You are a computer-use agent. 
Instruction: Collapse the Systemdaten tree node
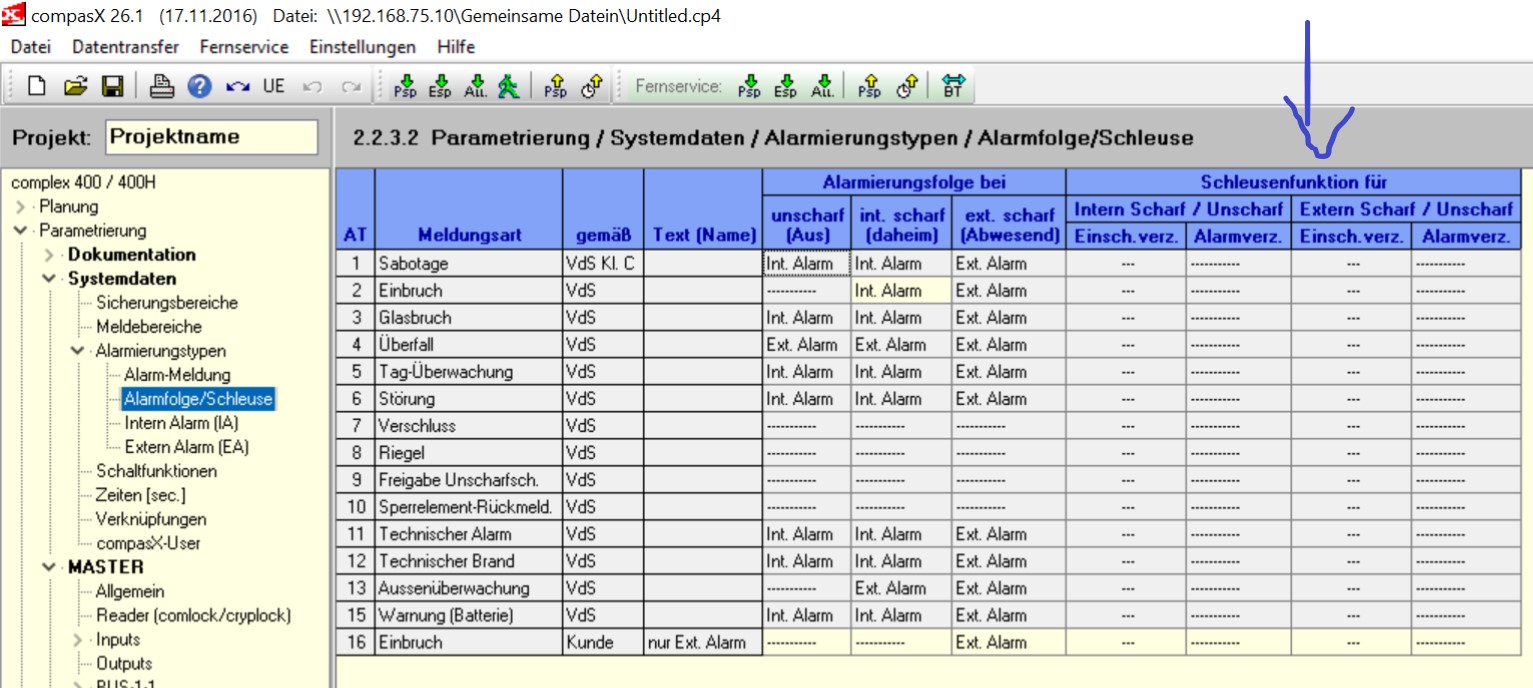coord(49,279)
